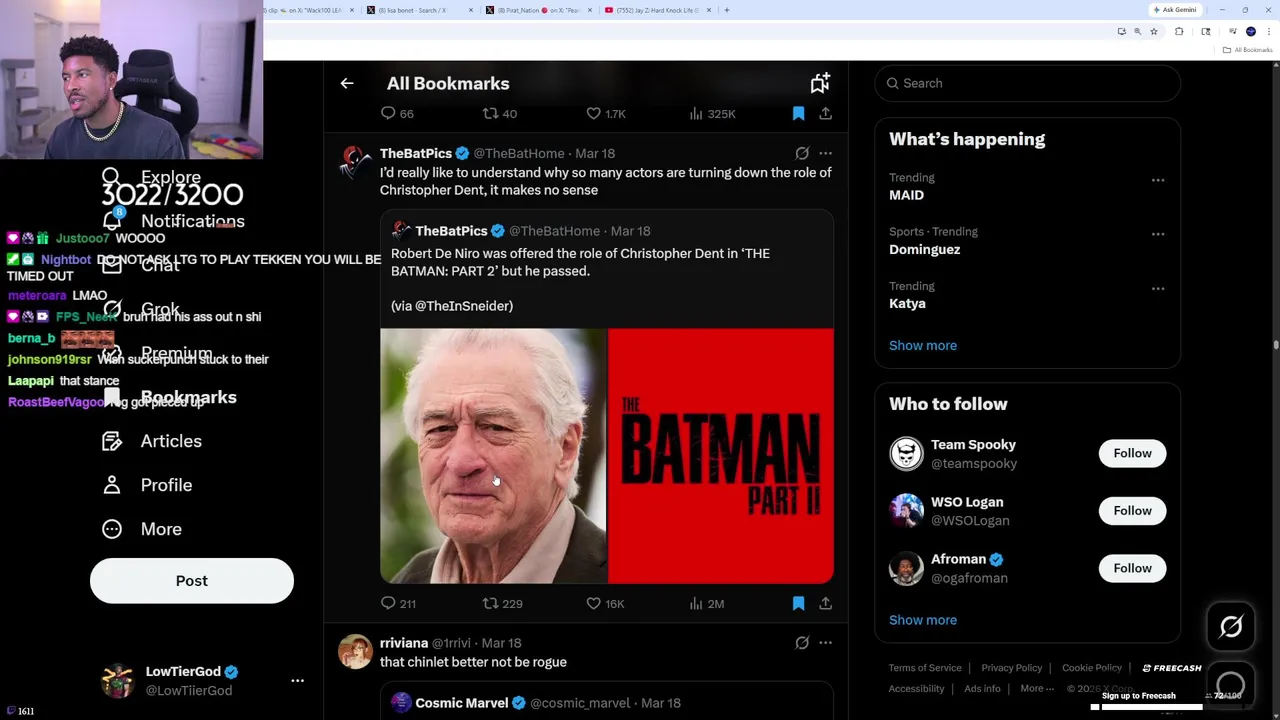This screenshot has height=720, width=1280.
Task: Follow Team Spooky
Action: tap(1132, 454)
